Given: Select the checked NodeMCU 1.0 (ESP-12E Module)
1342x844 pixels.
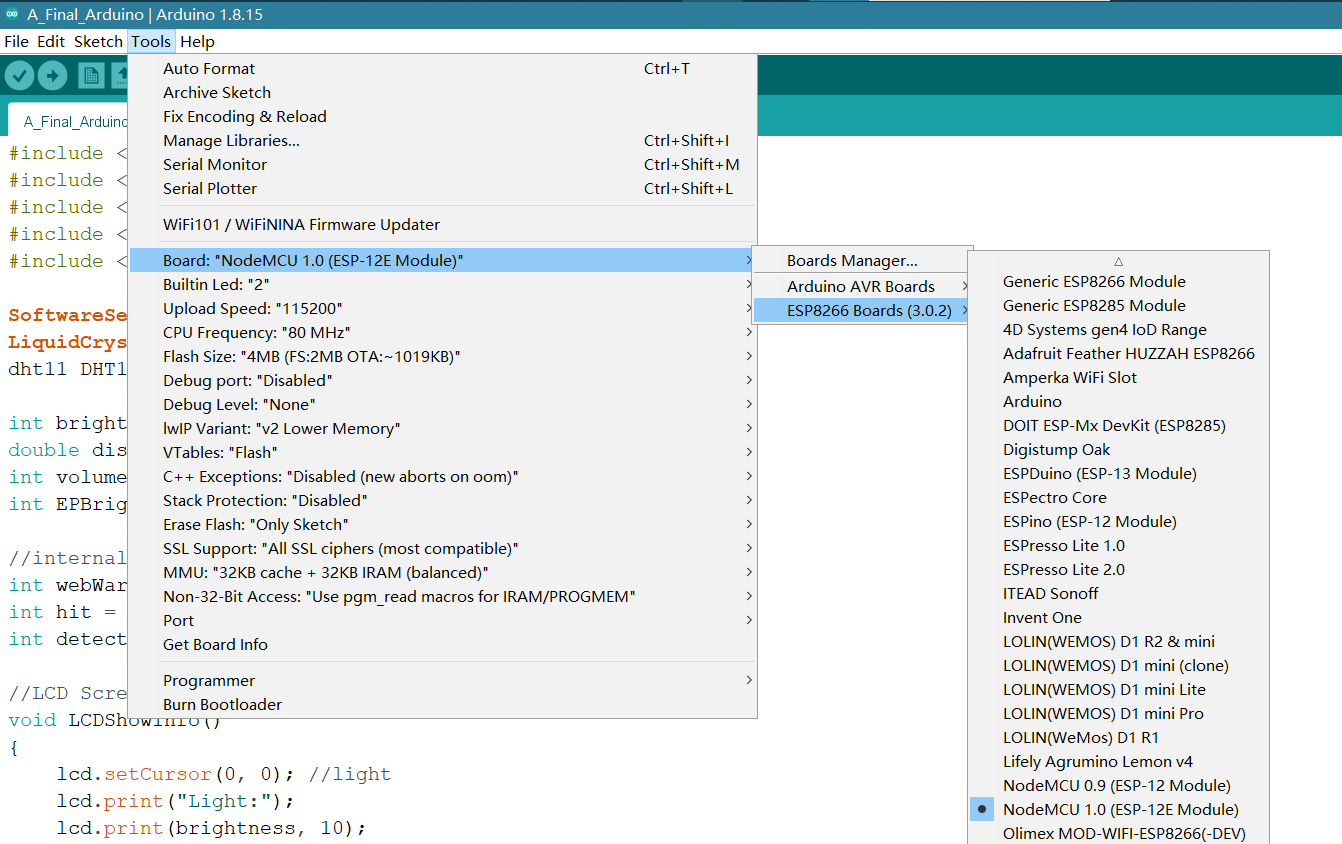Looking at the screenshot, I should click(x=1119, y=810).
